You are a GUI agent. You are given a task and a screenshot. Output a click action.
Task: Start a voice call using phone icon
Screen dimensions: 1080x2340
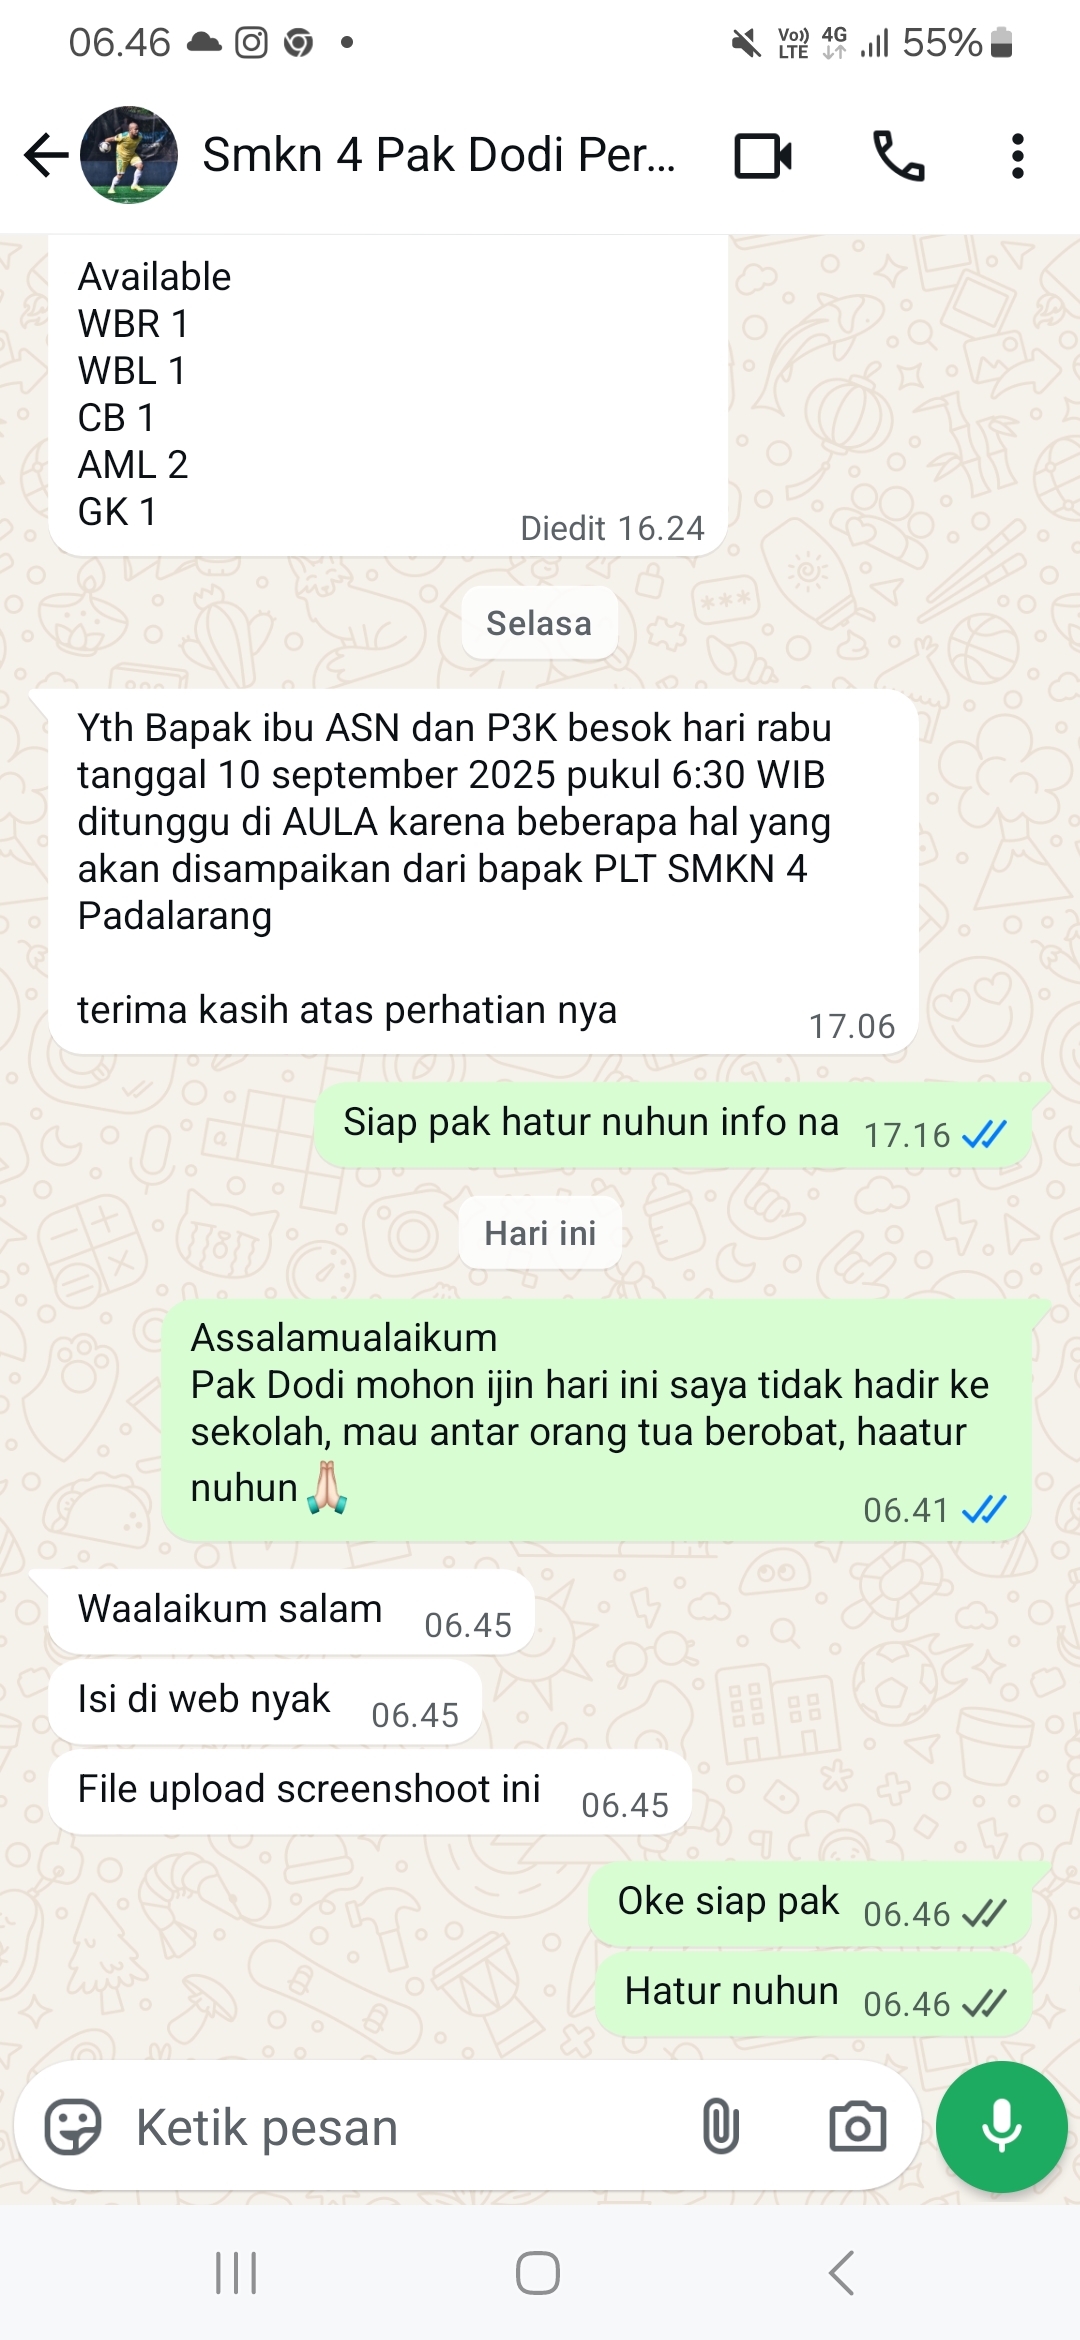pyautogui.click(x=899, y=156)
